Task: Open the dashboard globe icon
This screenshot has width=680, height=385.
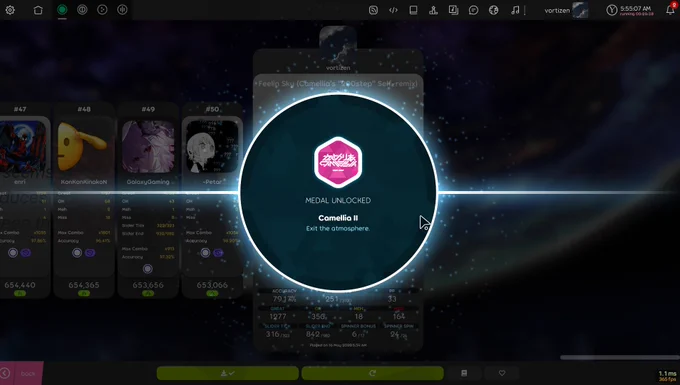Action: (x=494, y=10)
